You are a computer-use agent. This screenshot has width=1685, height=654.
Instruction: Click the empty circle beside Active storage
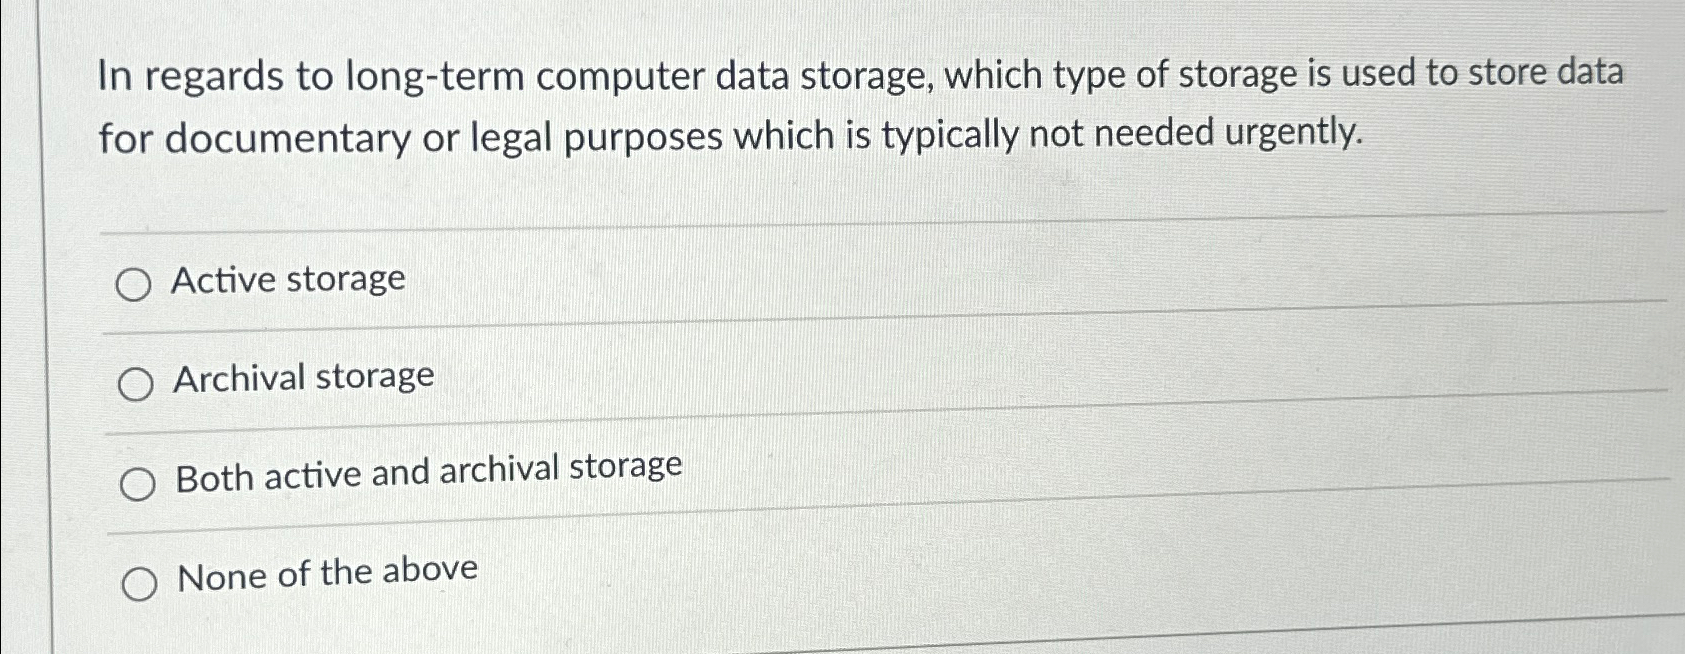pyautogui.click(x=135, y=283)
